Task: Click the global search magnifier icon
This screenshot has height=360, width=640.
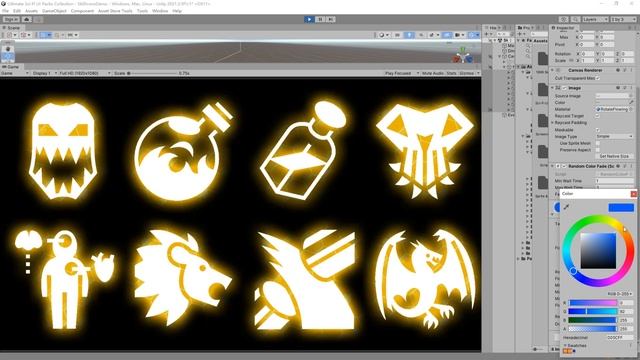Action: coord(576,19)
